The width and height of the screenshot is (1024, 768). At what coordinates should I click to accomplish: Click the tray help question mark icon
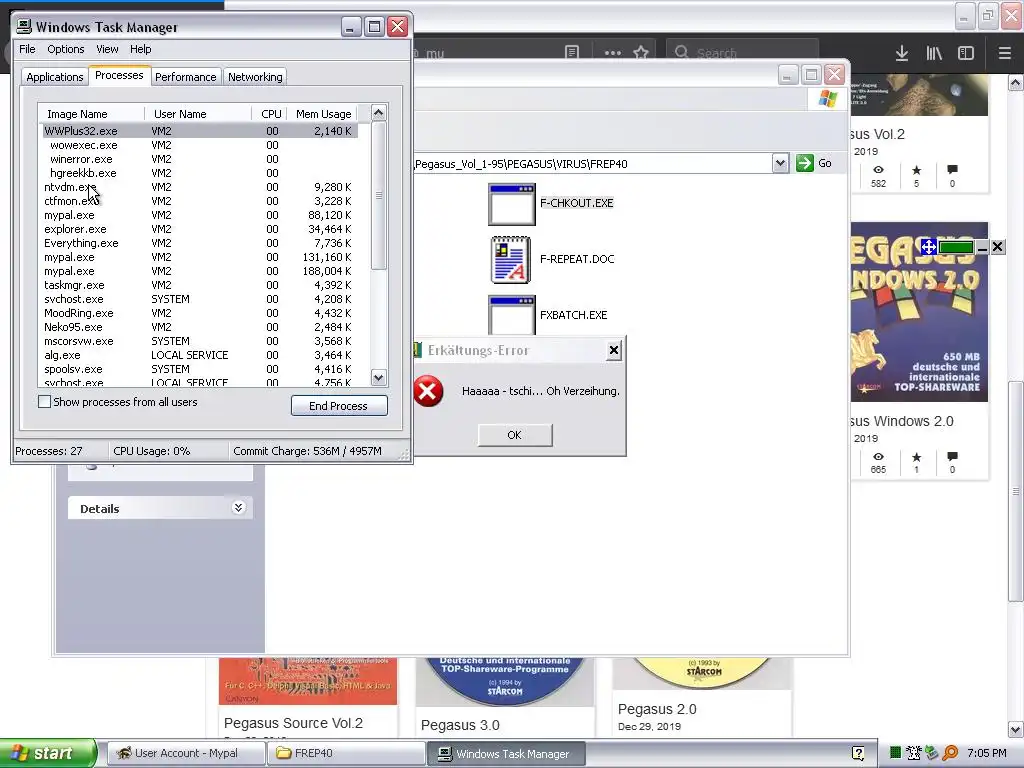[x=858, y=753]
